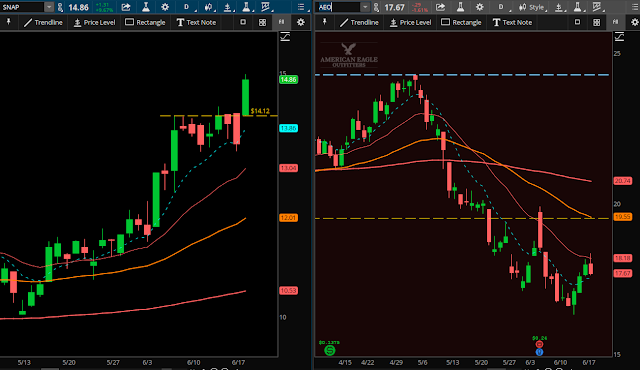Click the AEO symbol input field
640x370 pixels.
click(x=338, y=7)
